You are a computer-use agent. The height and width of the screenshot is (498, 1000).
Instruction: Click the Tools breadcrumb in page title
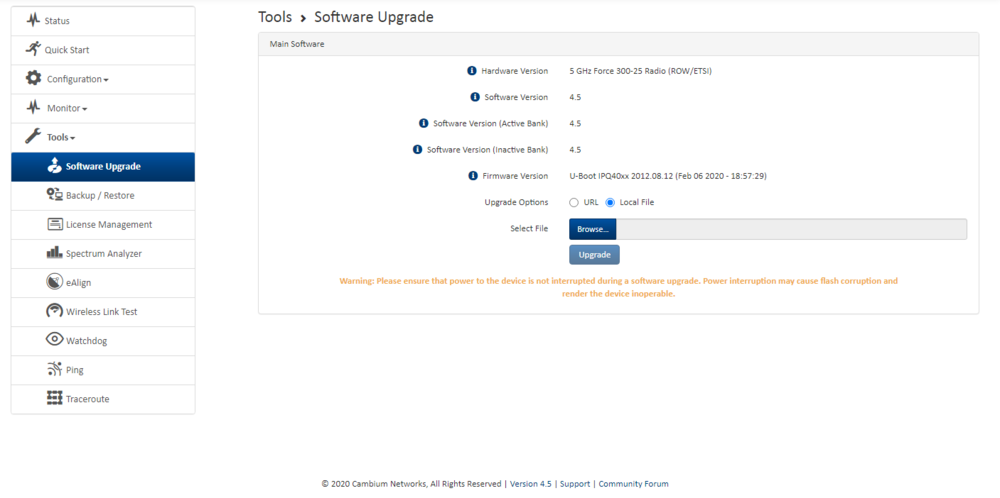[275, 17]
